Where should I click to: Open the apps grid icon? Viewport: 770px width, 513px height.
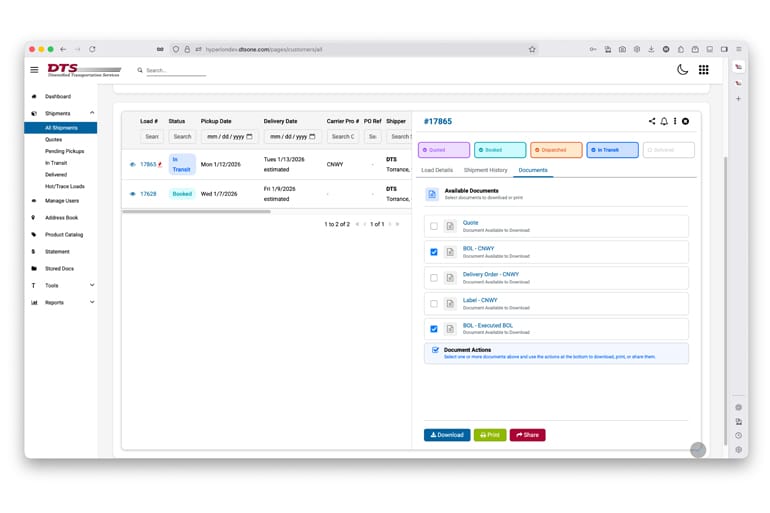click(x=703, y=70)
